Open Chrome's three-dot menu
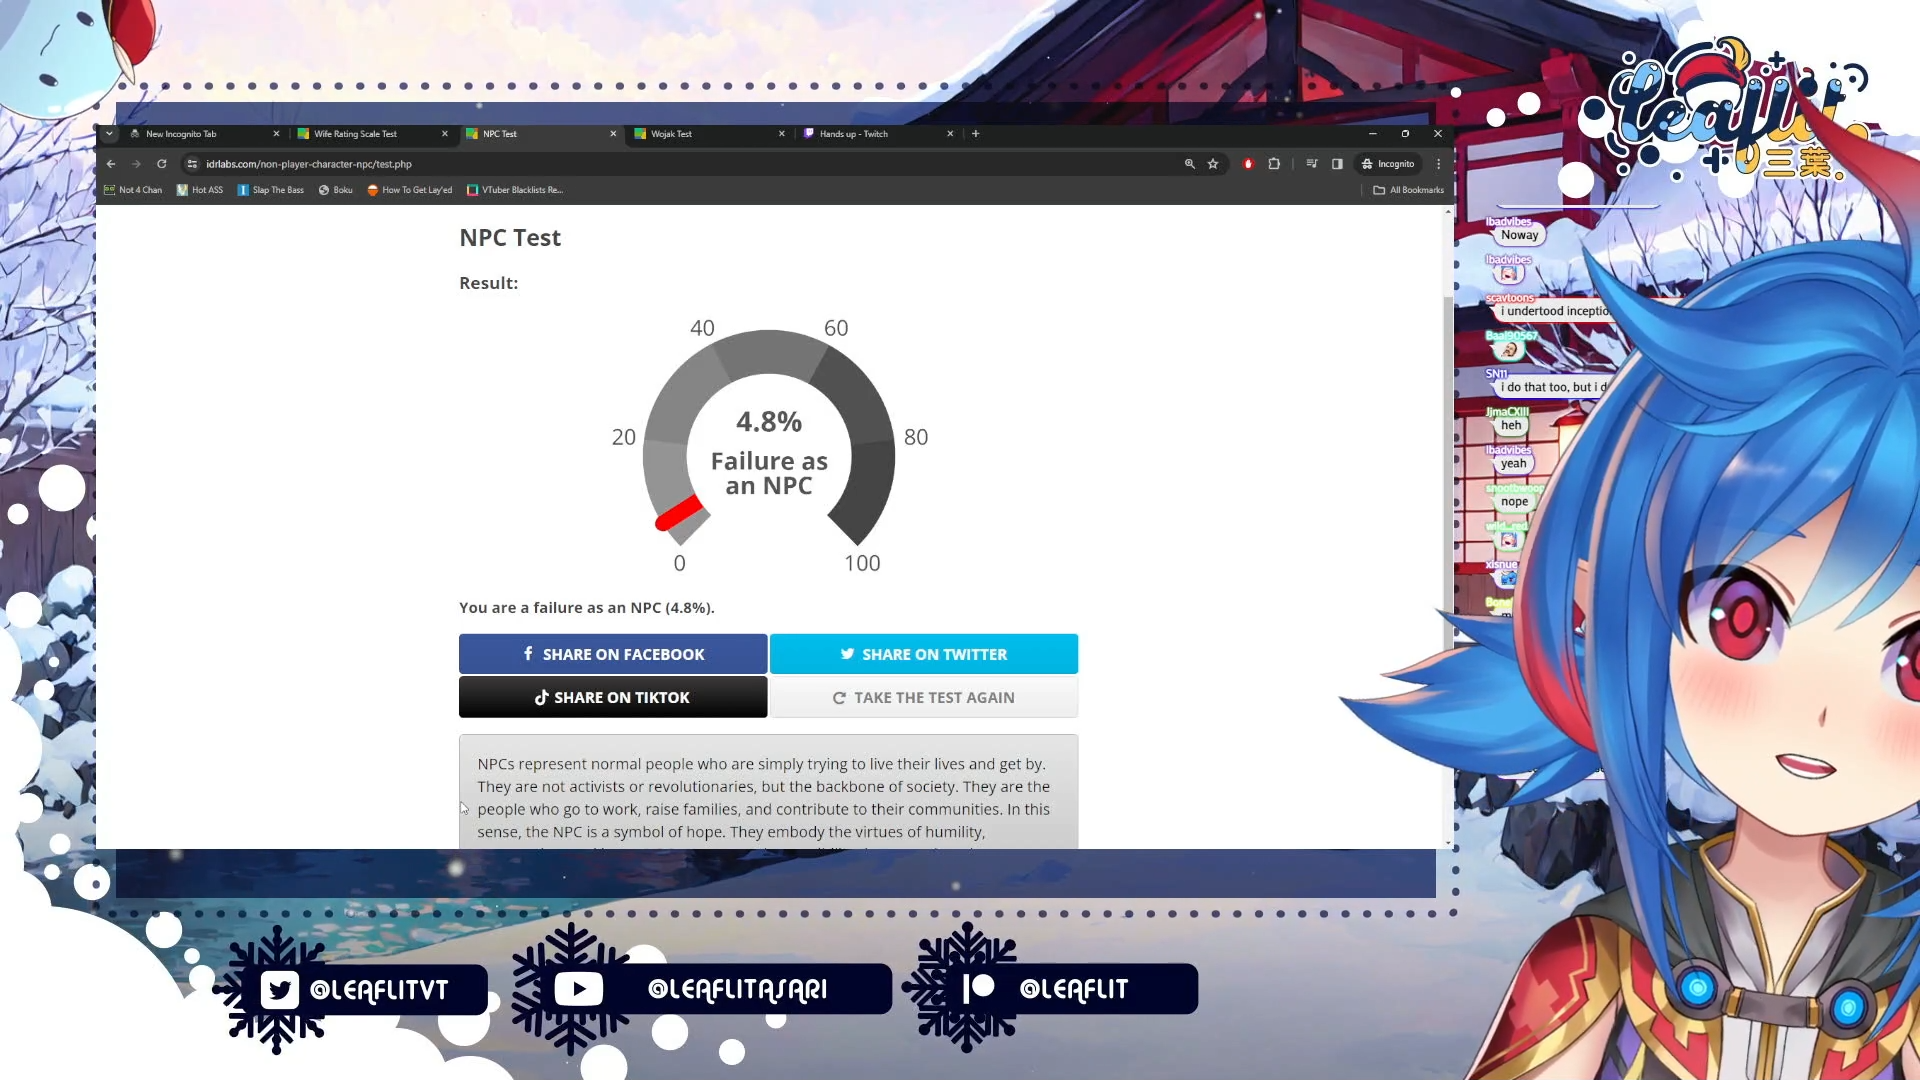This screenshot has width=1920, height=1080. tap(1439, 164)
